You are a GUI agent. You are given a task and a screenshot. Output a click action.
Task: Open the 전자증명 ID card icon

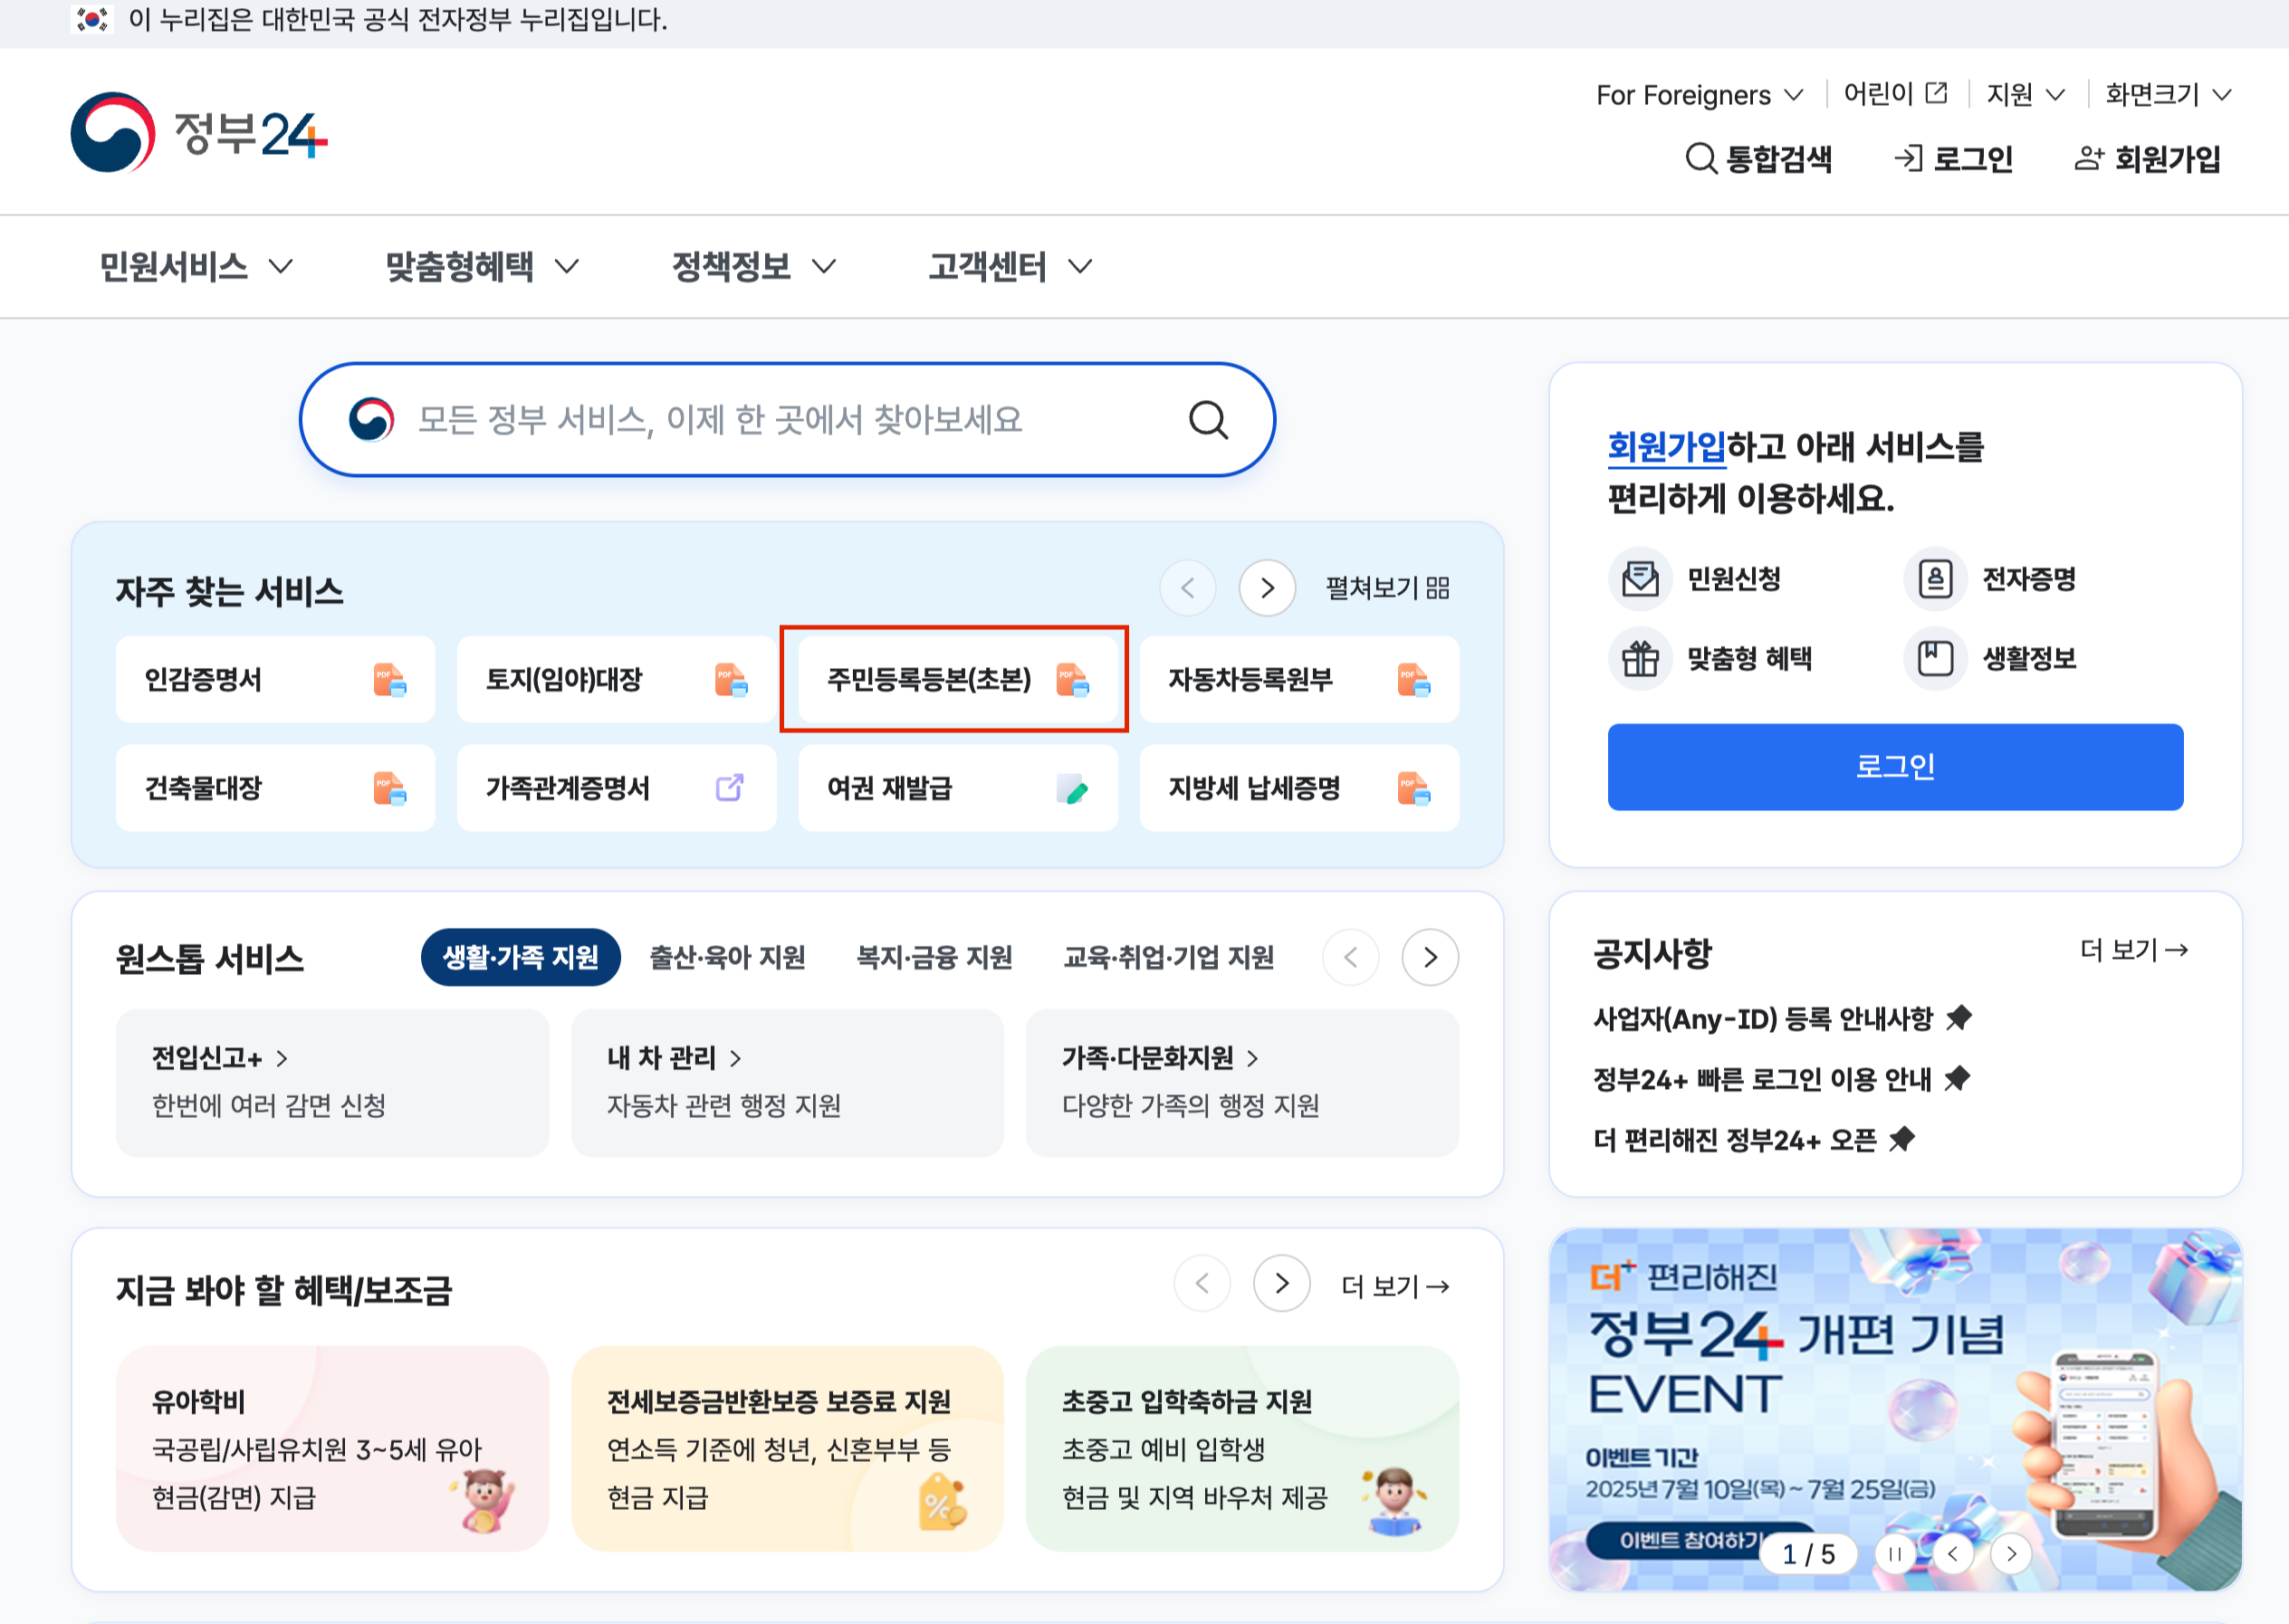(1935, 579)
